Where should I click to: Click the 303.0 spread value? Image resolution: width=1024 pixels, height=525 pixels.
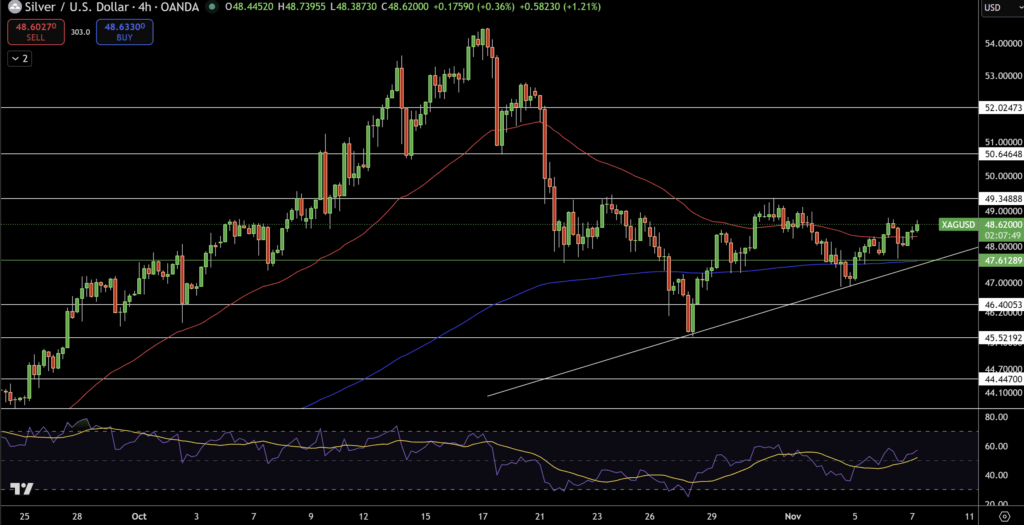80,32
